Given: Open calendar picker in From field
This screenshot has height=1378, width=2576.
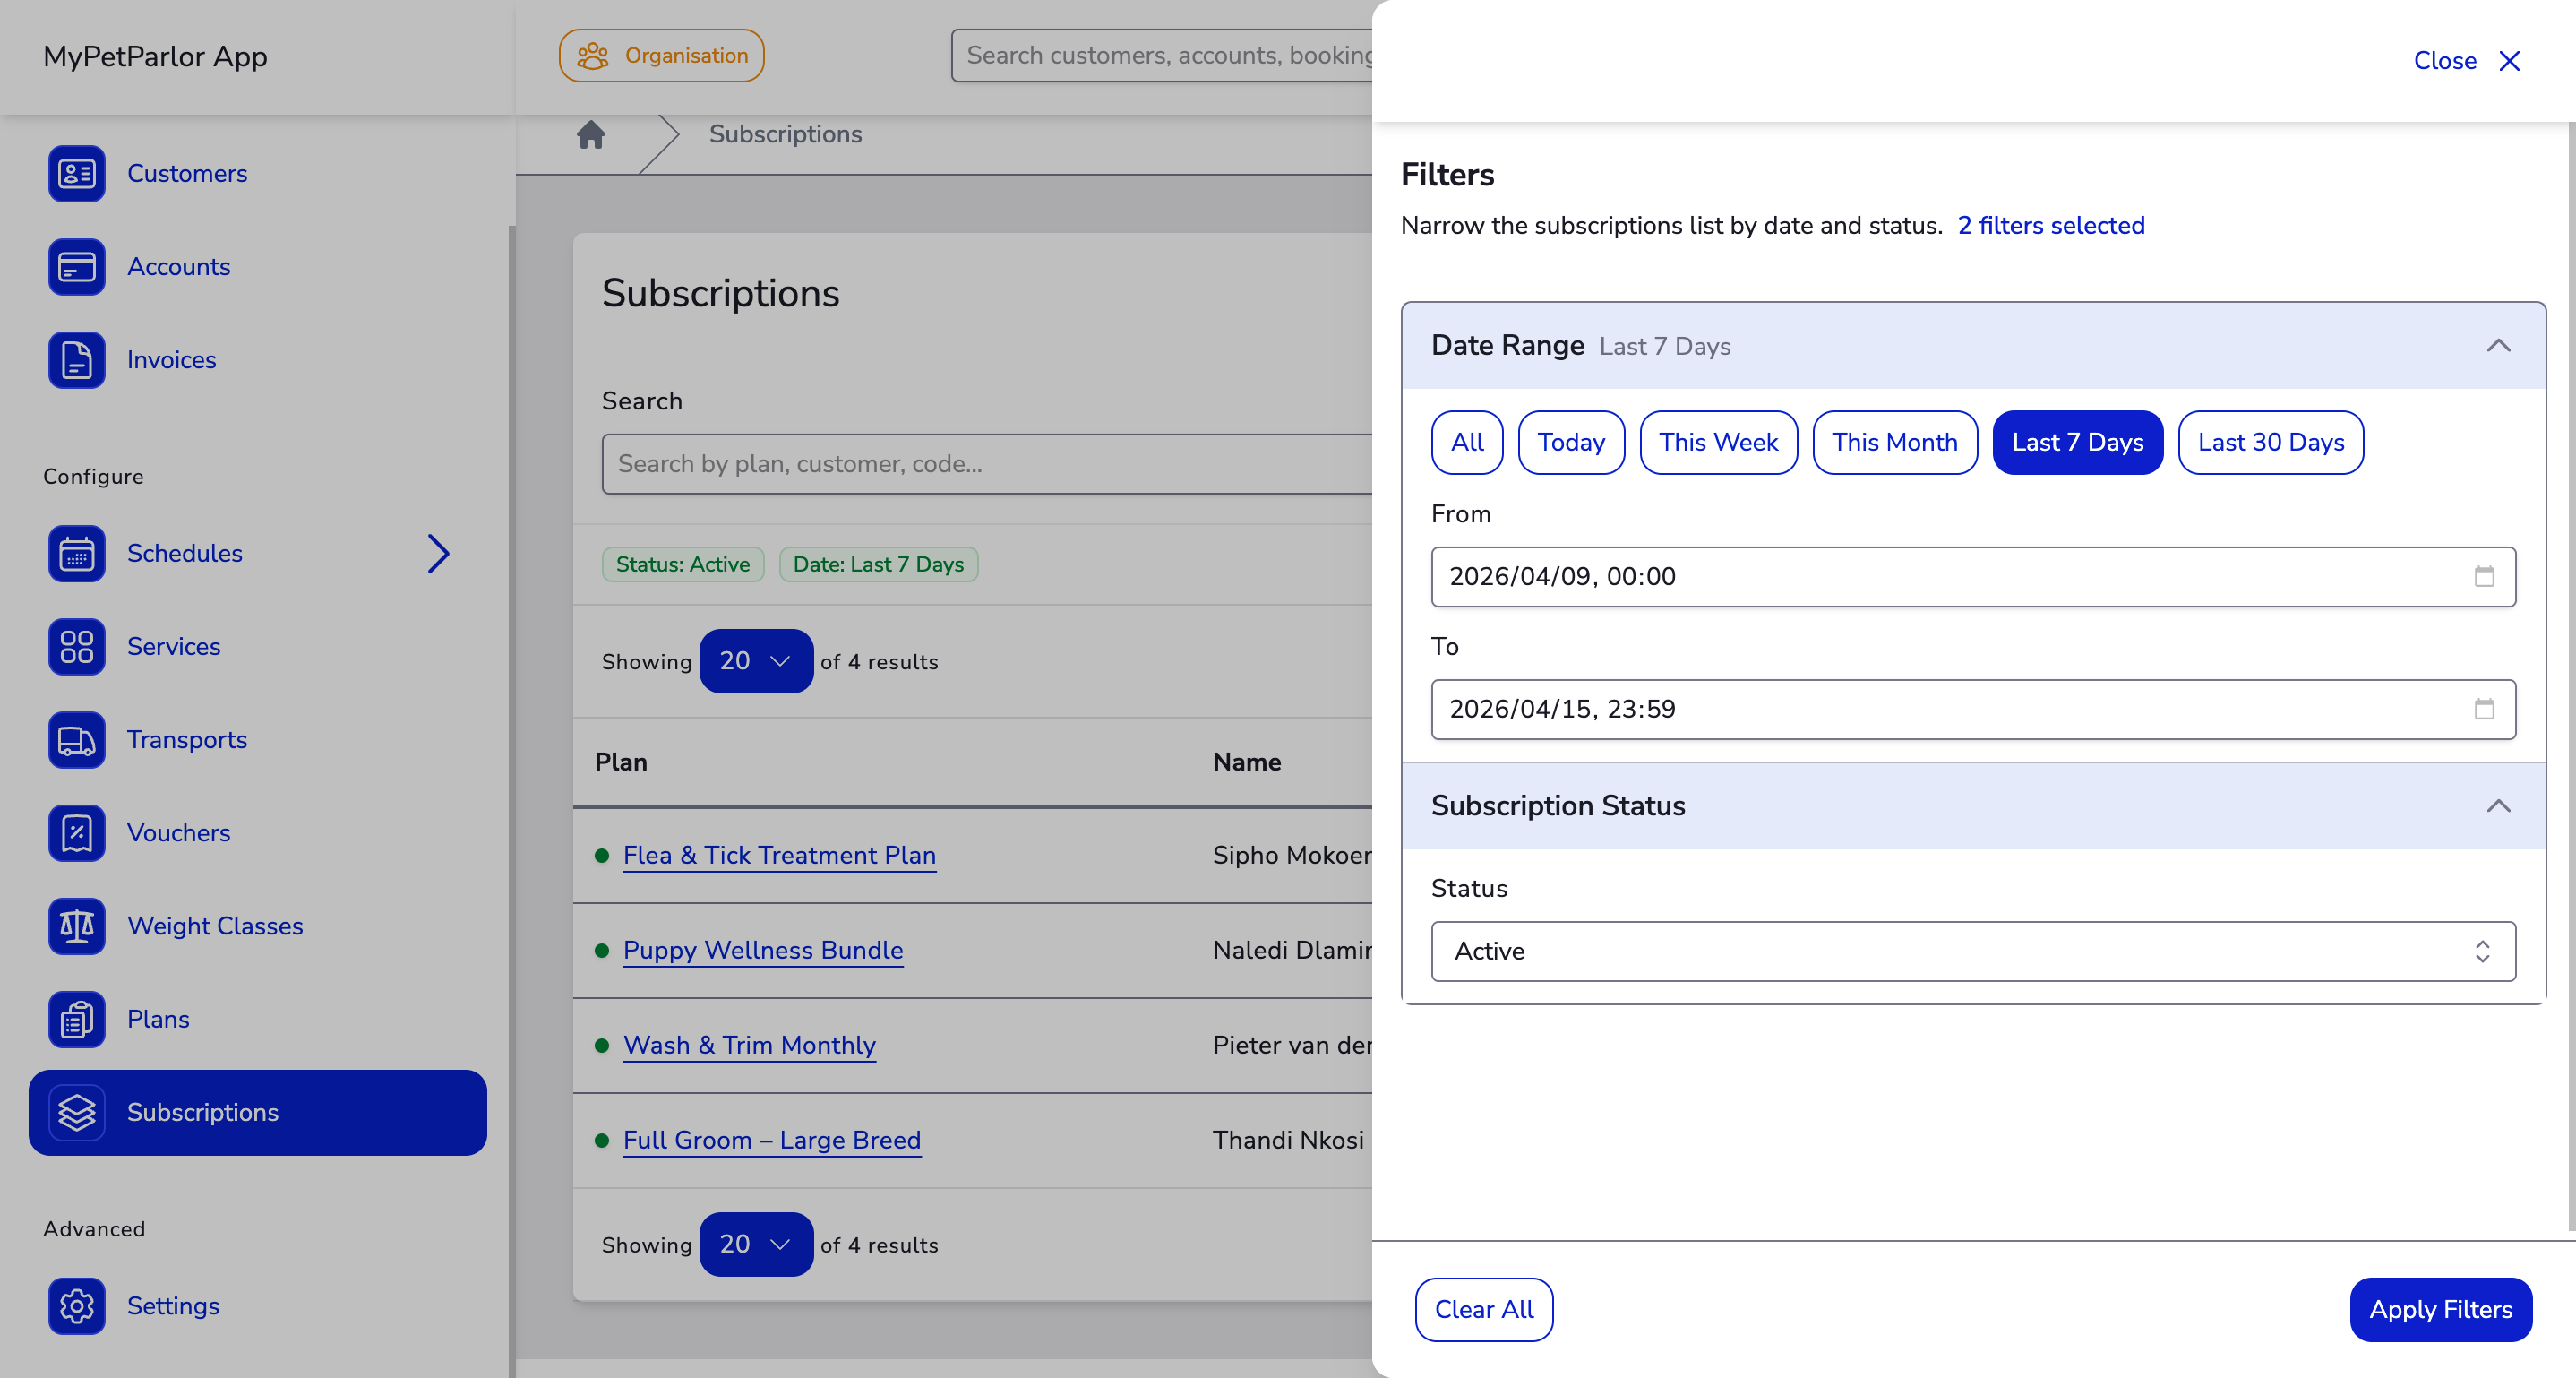Looking at the screenshot, I should pos(2484,577).
